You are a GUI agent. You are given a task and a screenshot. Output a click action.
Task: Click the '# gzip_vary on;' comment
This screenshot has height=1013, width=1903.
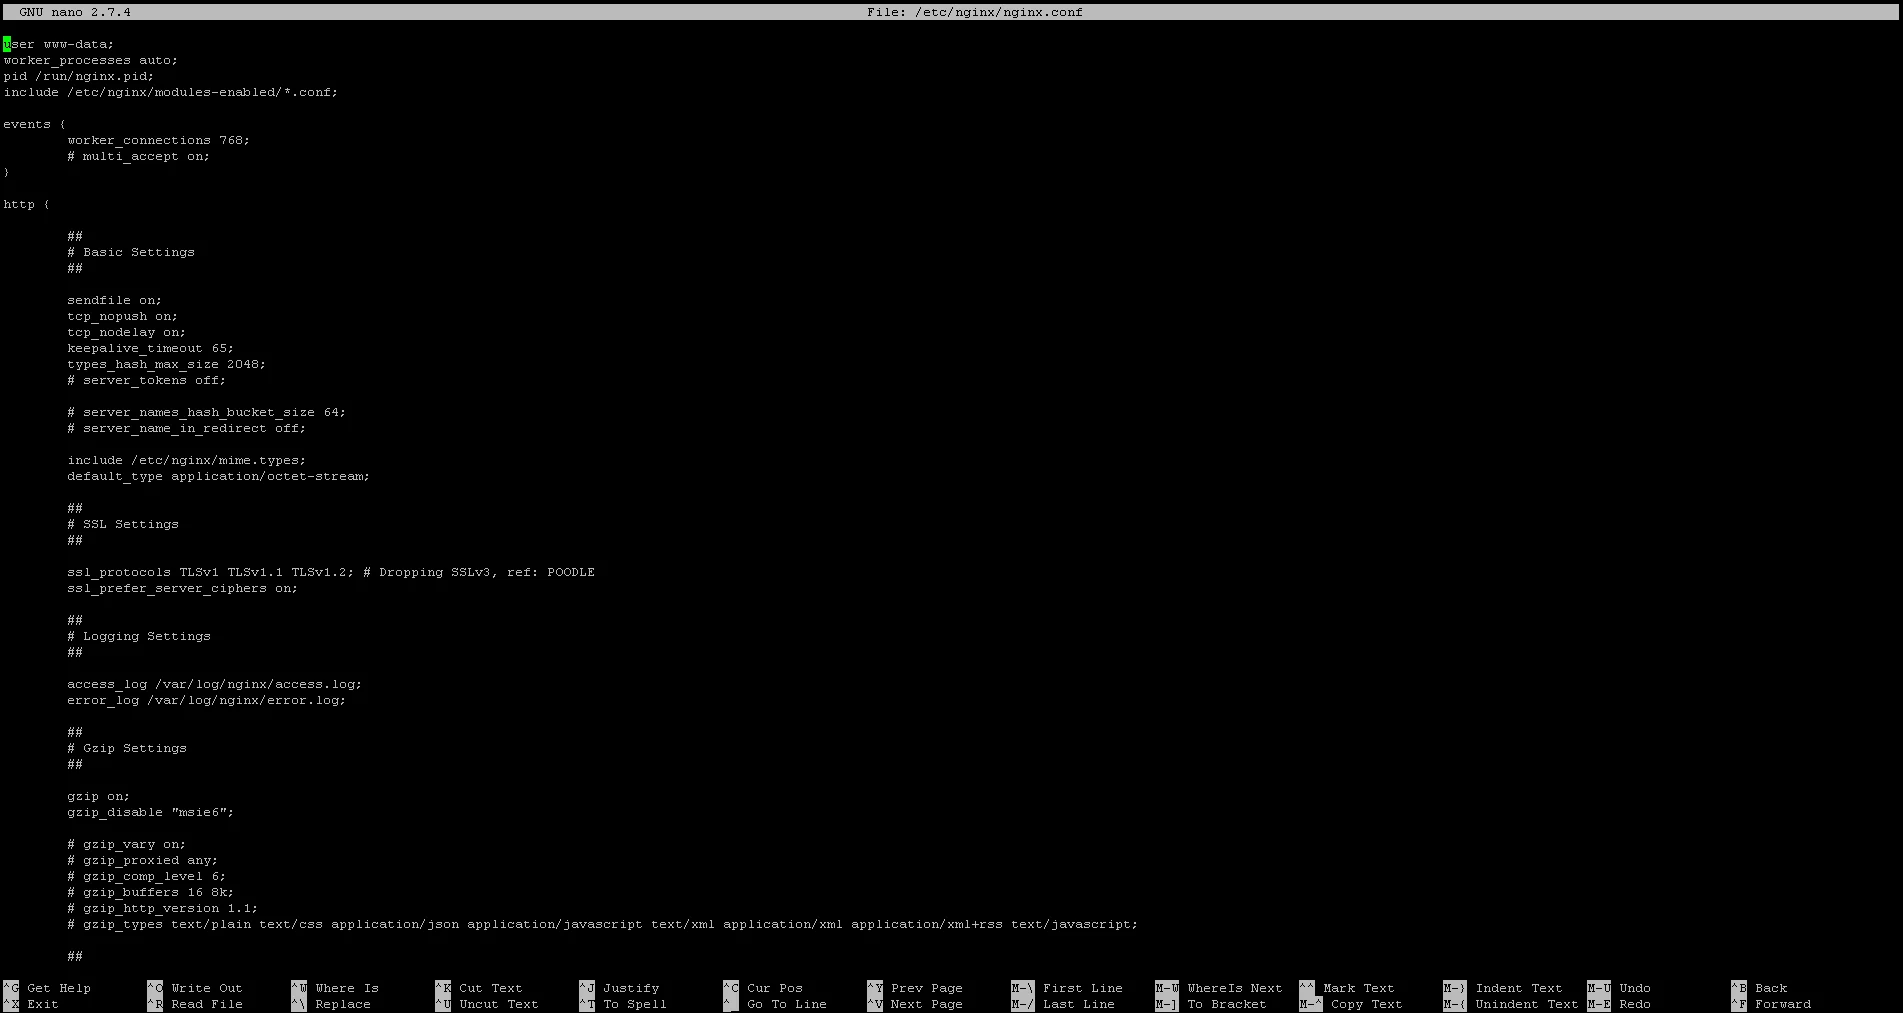pyautogui.click(x=127, y=844)
